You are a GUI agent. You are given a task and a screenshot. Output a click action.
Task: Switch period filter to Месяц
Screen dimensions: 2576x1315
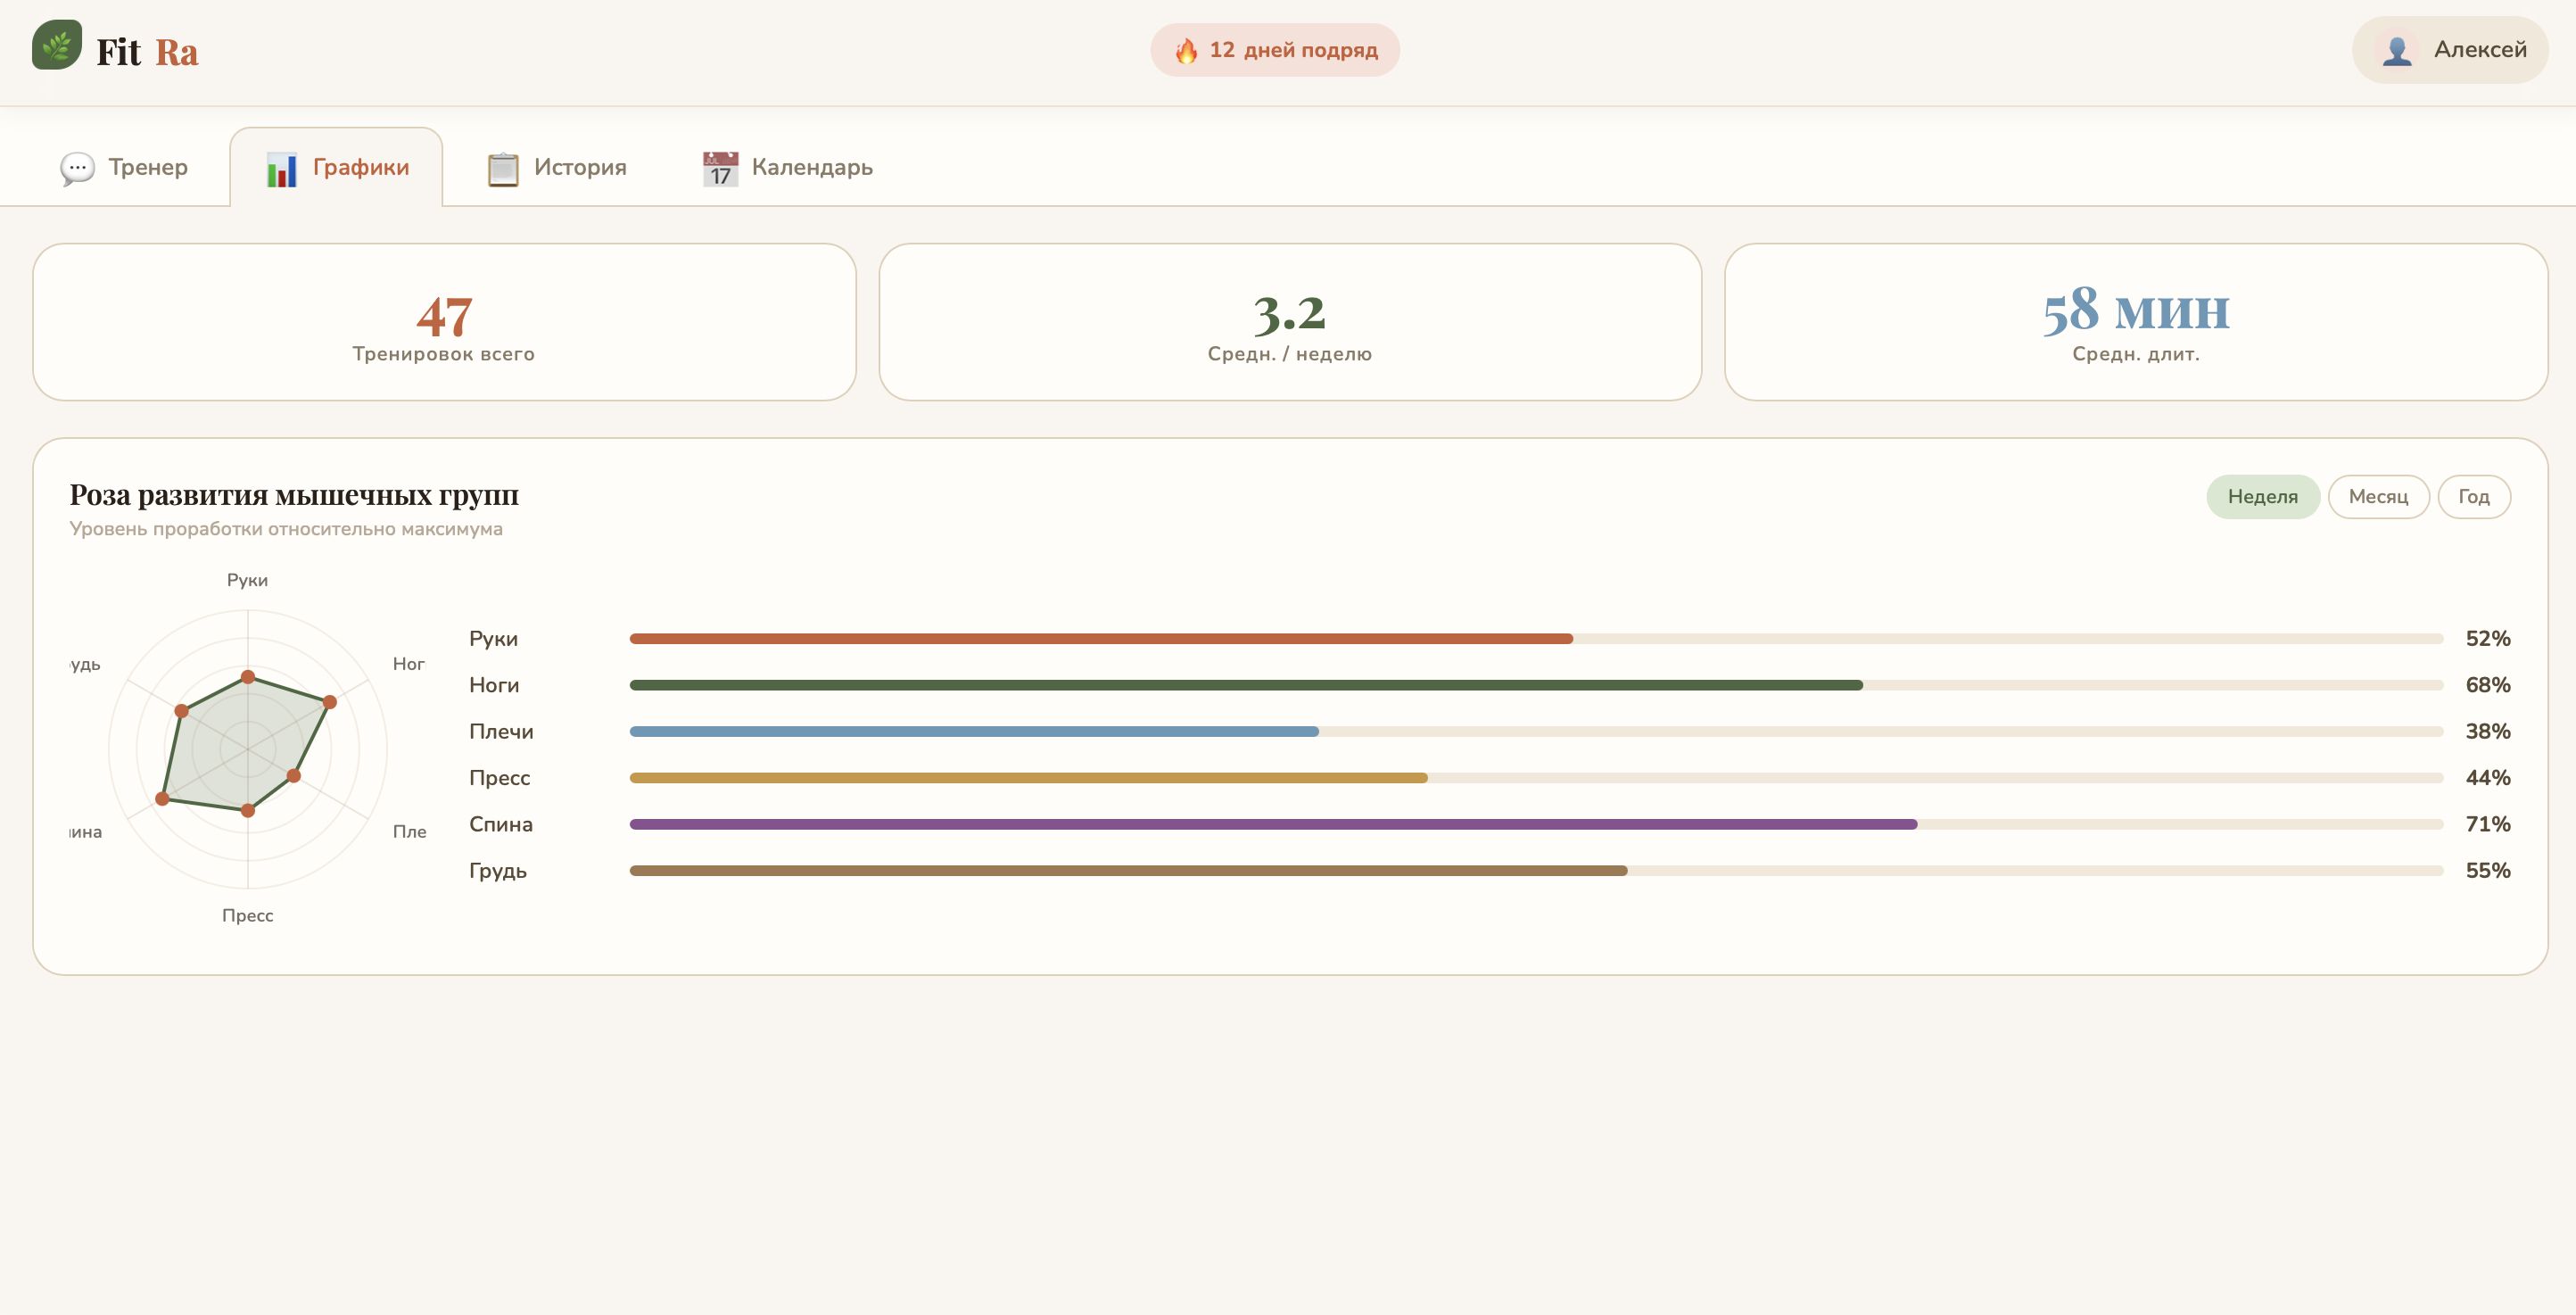[2378, 497]
